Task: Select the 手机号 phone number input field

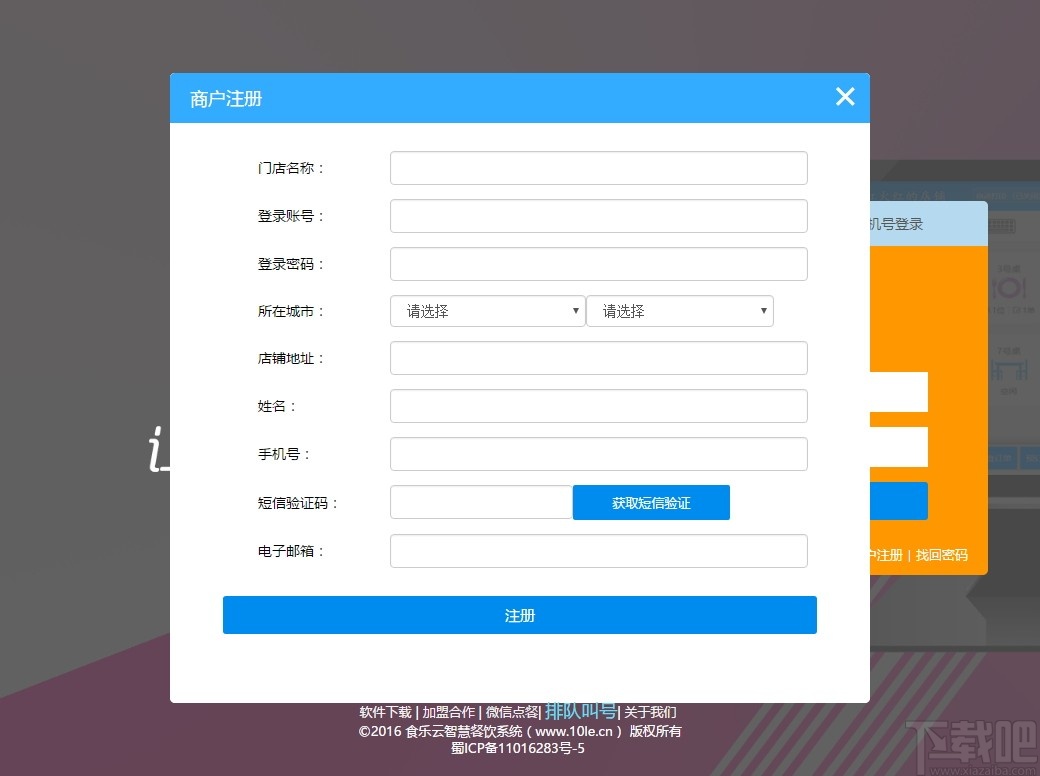Action: click(x=598, y=454)
